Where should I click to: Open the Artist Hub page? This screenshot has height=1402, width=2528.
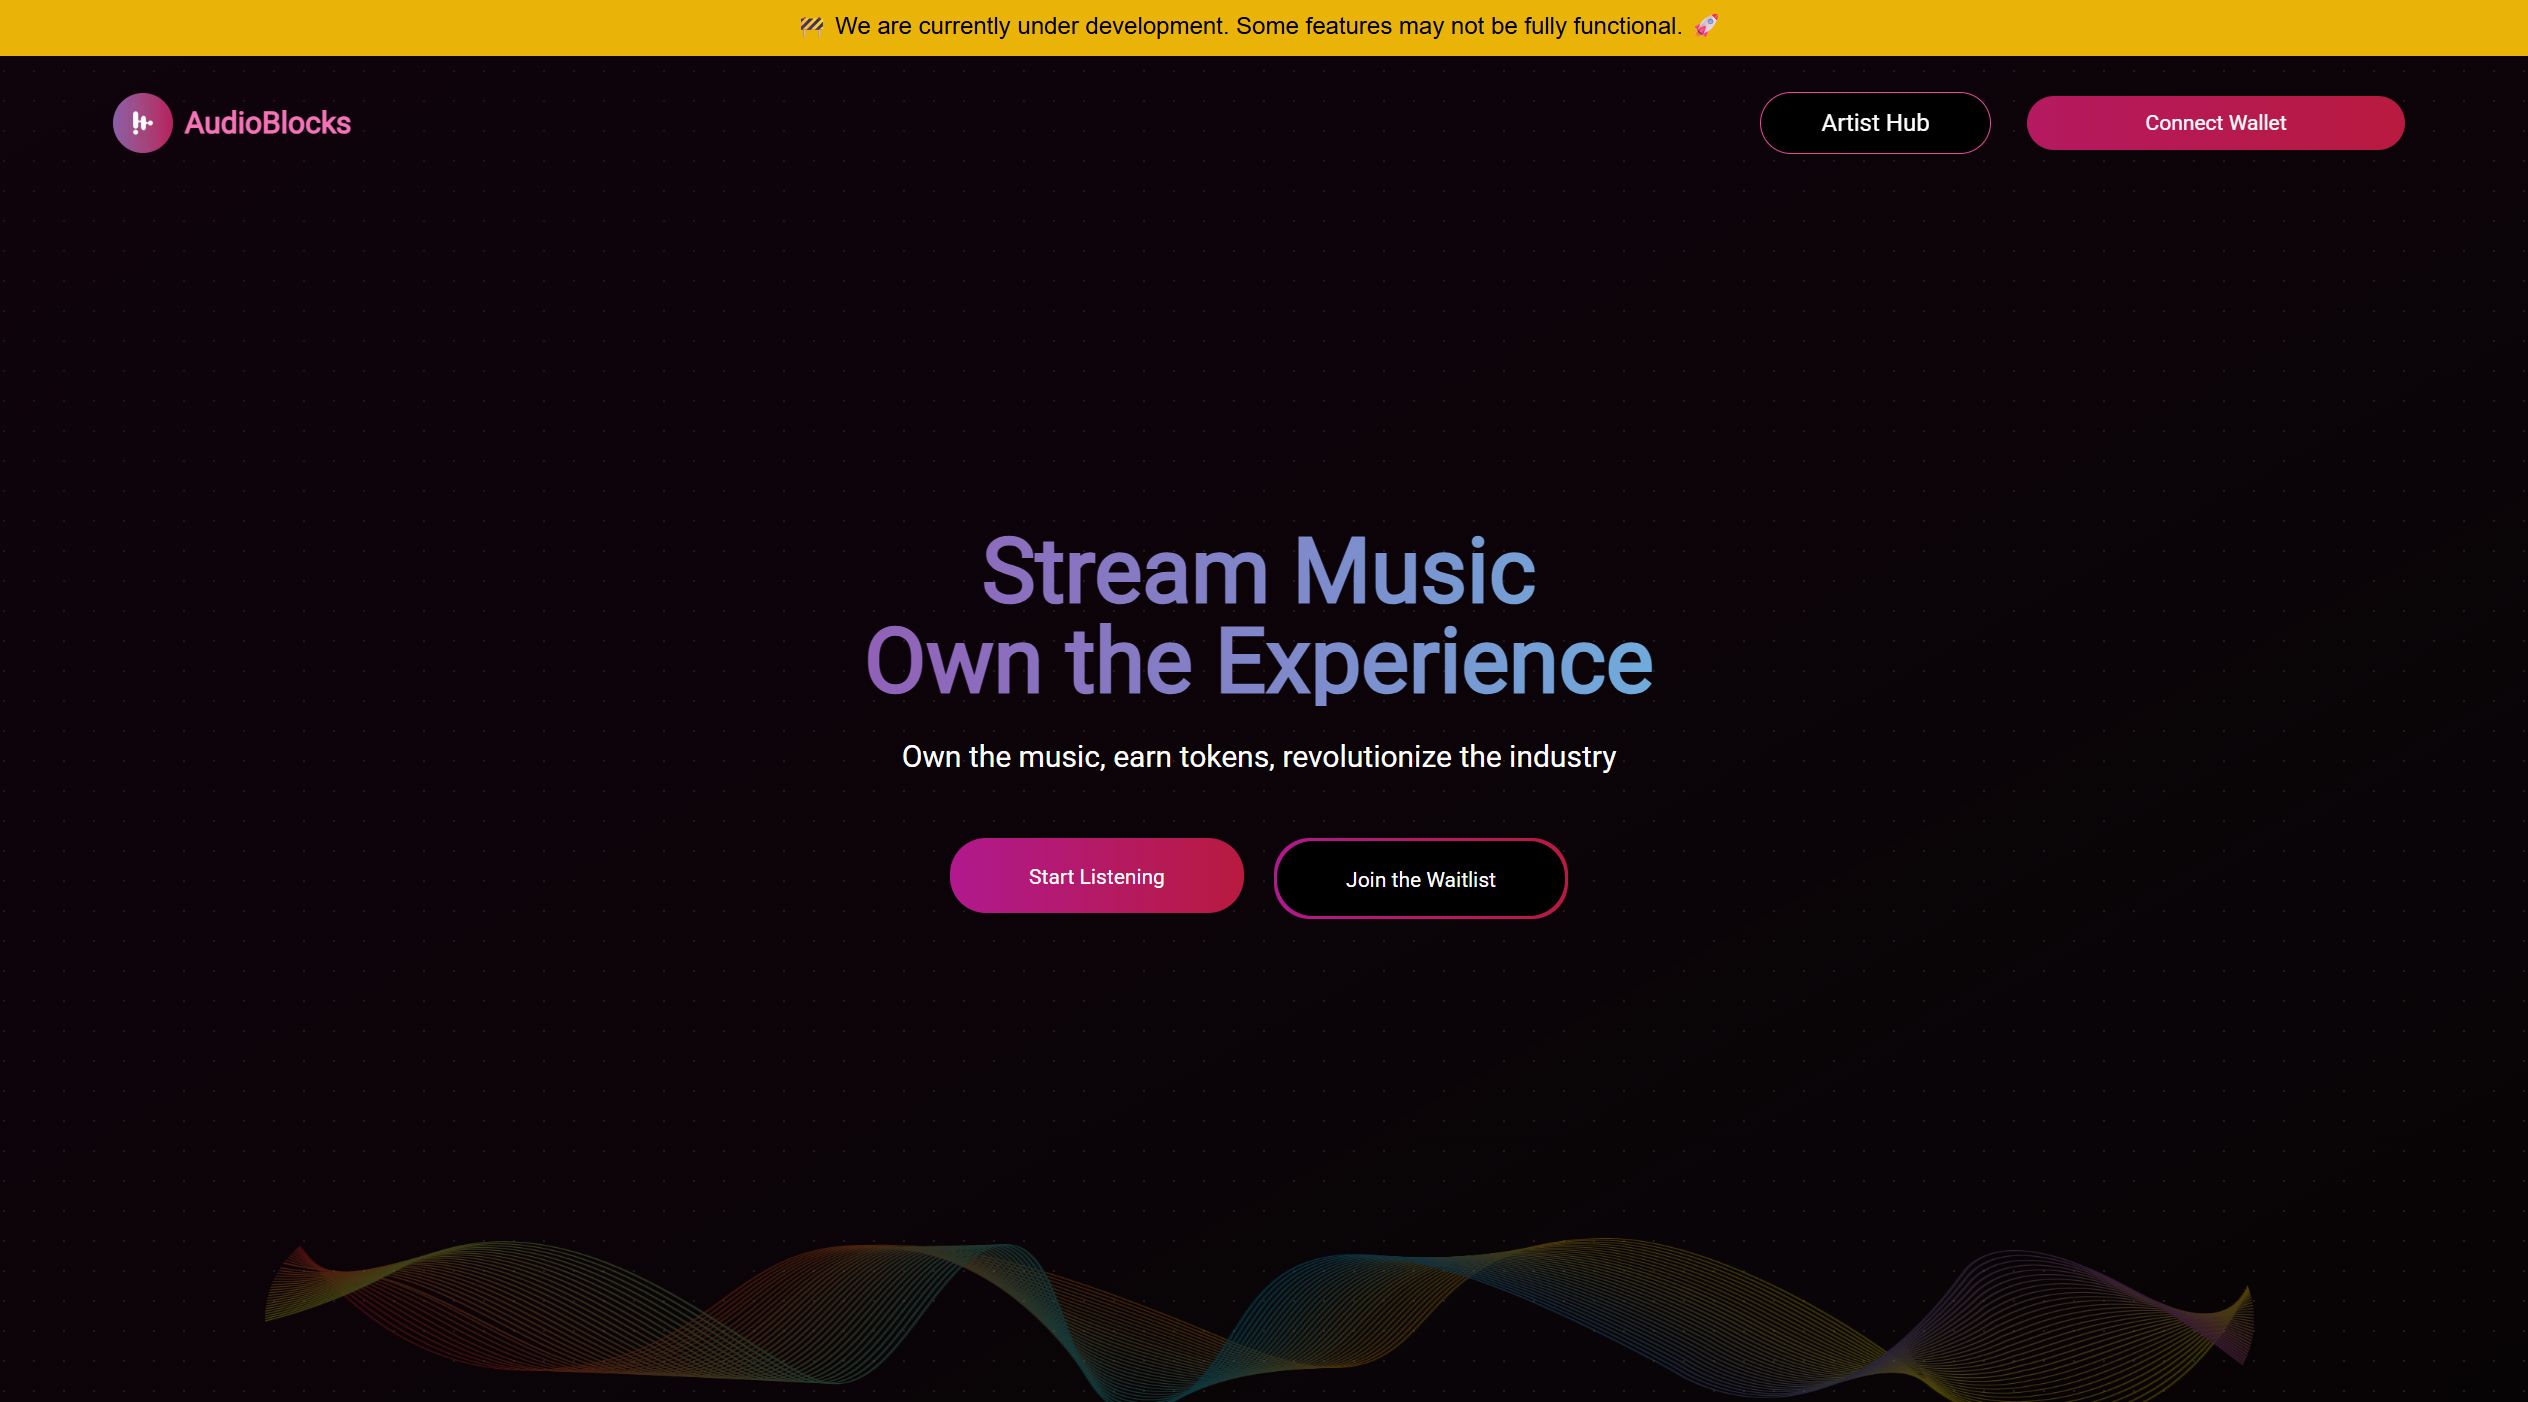pos(1874,123)
